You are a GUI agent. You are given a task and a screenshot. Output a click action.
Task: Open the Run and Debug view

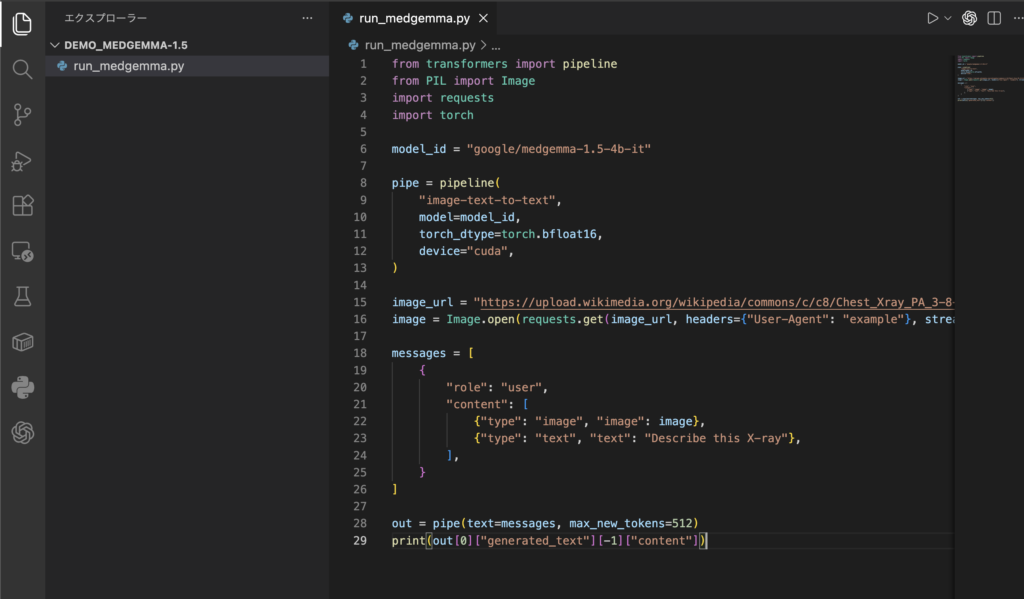(22, 161)
